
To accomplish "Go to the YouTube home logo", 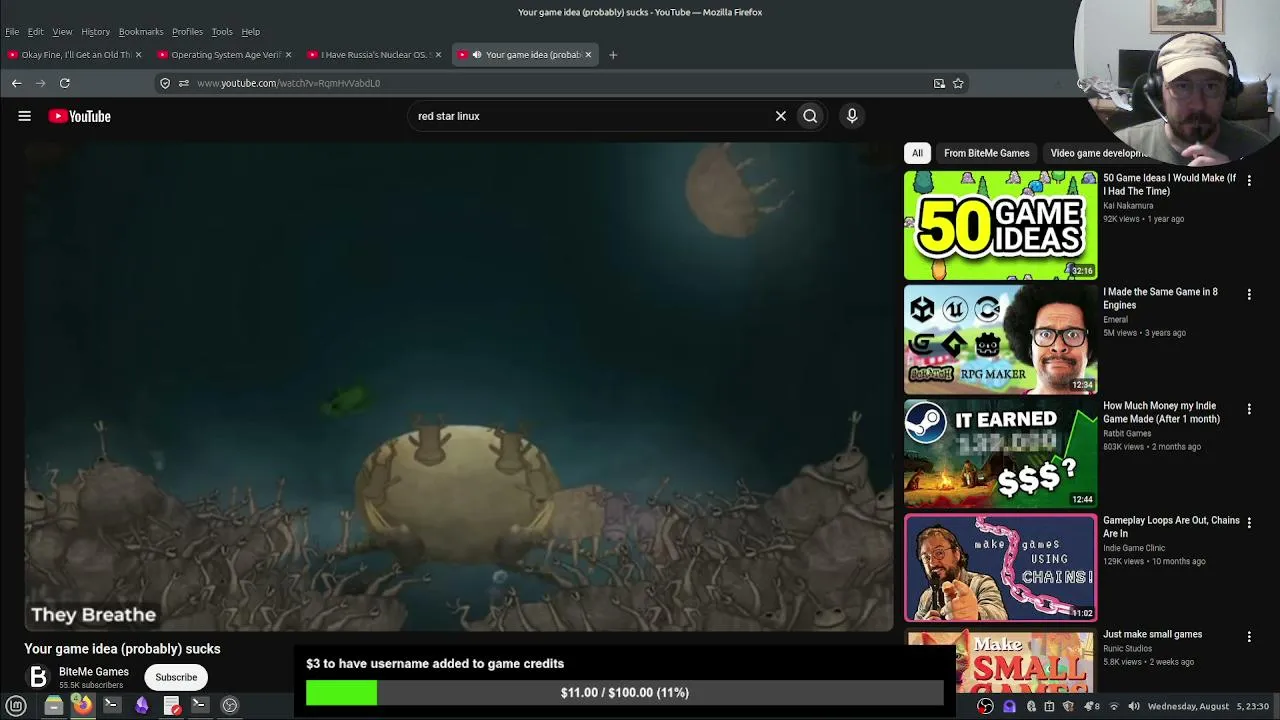I will coord(80,116).
